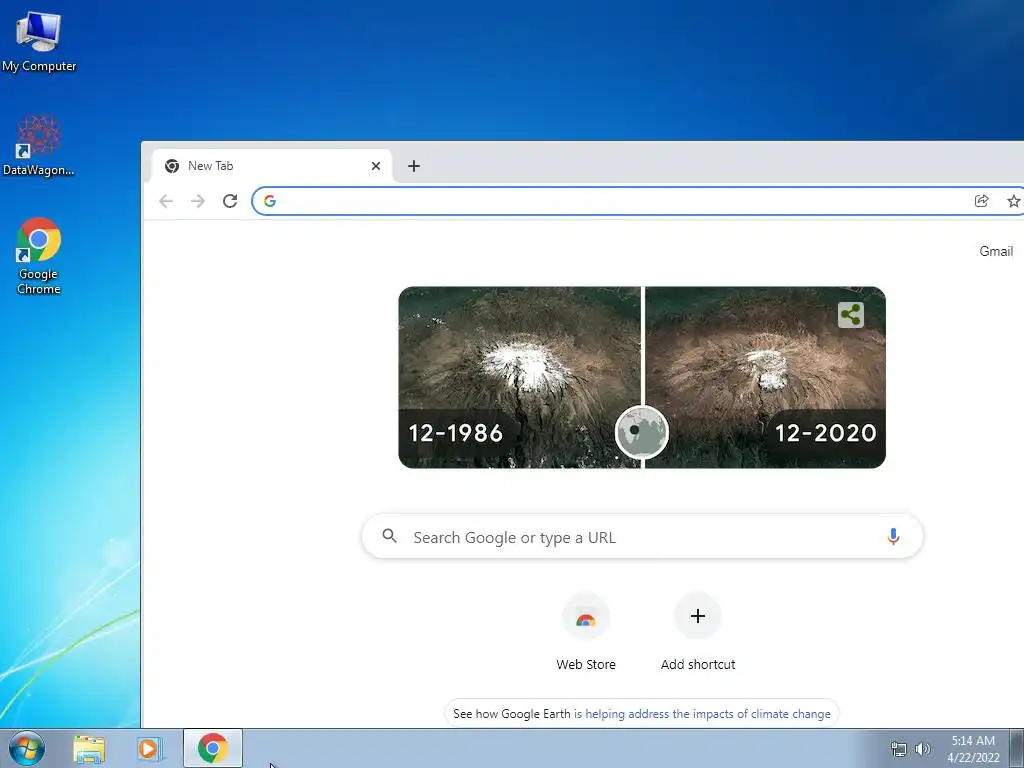Open the Gmail link
1024x768 pixels.
tap(996, 251)
